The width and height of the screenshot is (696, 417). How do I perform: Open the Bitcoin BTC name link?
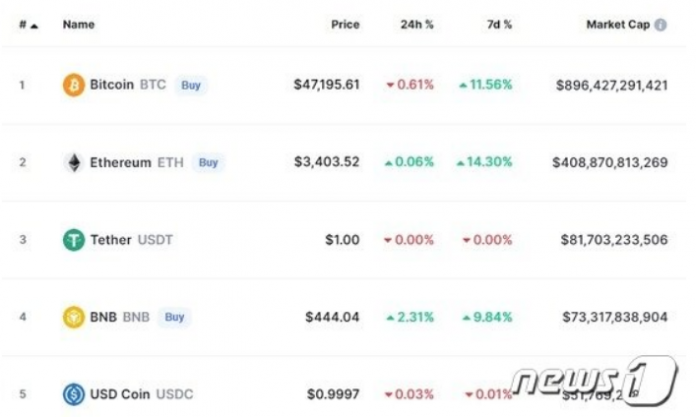pos(128,84)
